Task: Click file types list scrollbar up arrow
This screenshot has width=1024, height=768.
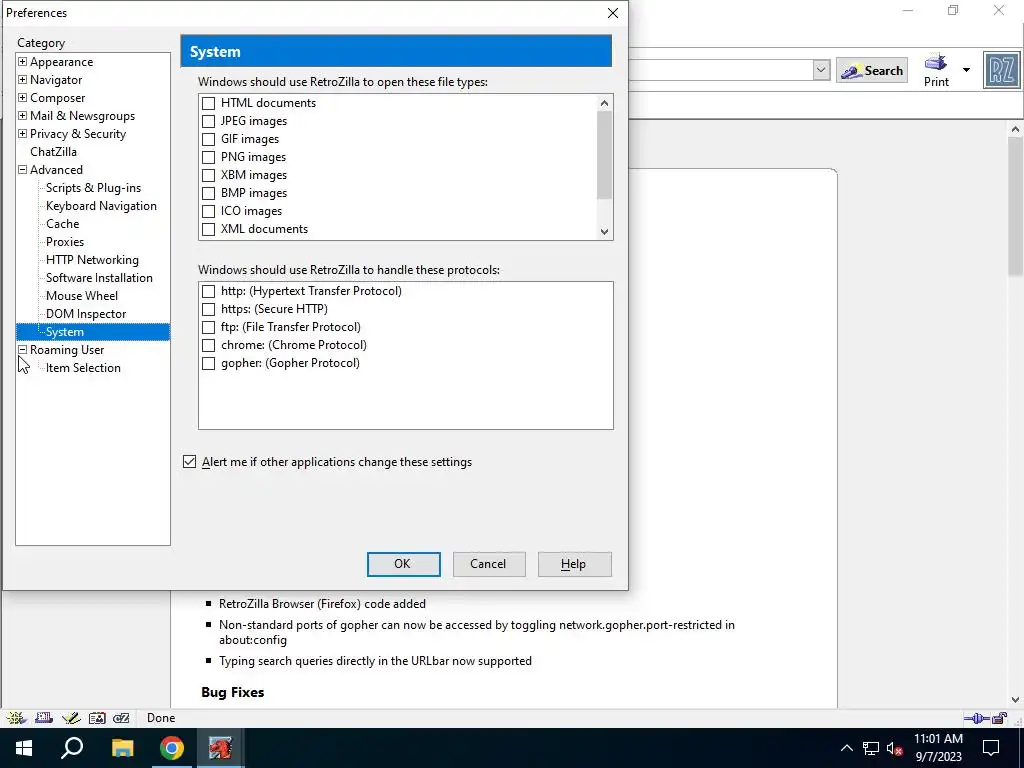Action: tap(604, 103)
